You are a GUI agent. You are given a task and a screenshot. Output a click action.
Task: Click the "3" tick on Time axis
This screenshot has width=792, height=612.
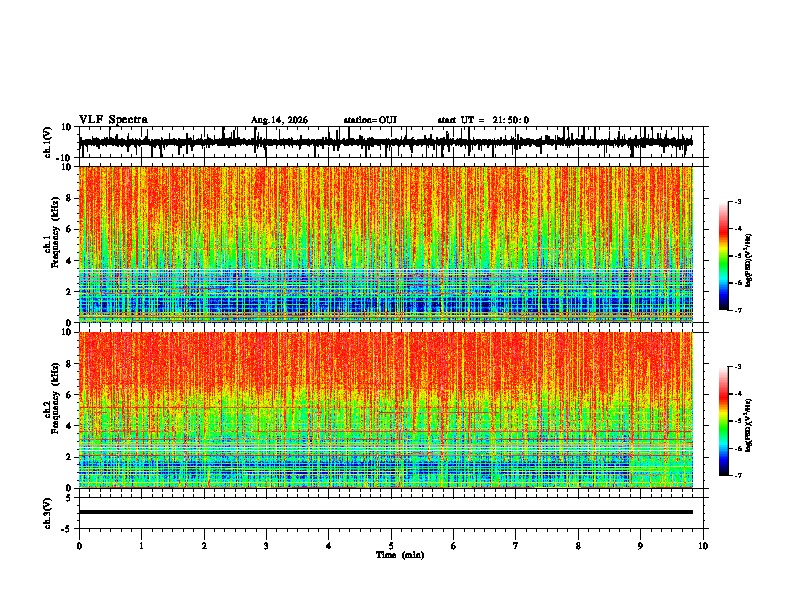click(x=266, y=546)
